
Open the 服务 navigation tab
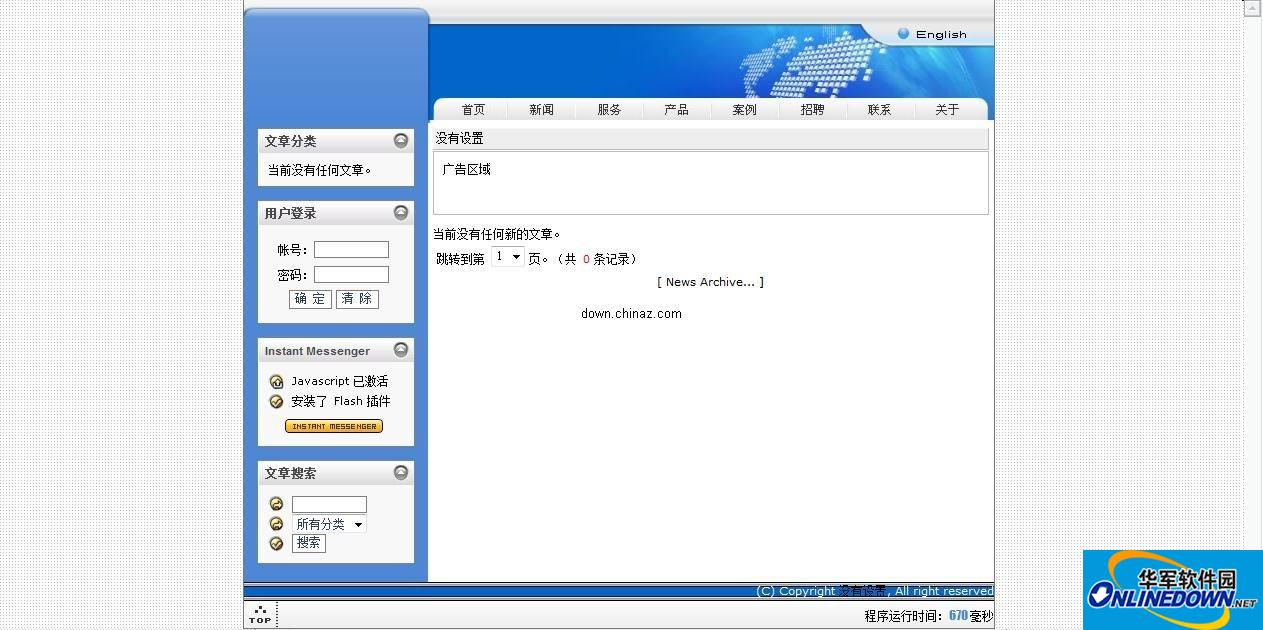point(609,110)
